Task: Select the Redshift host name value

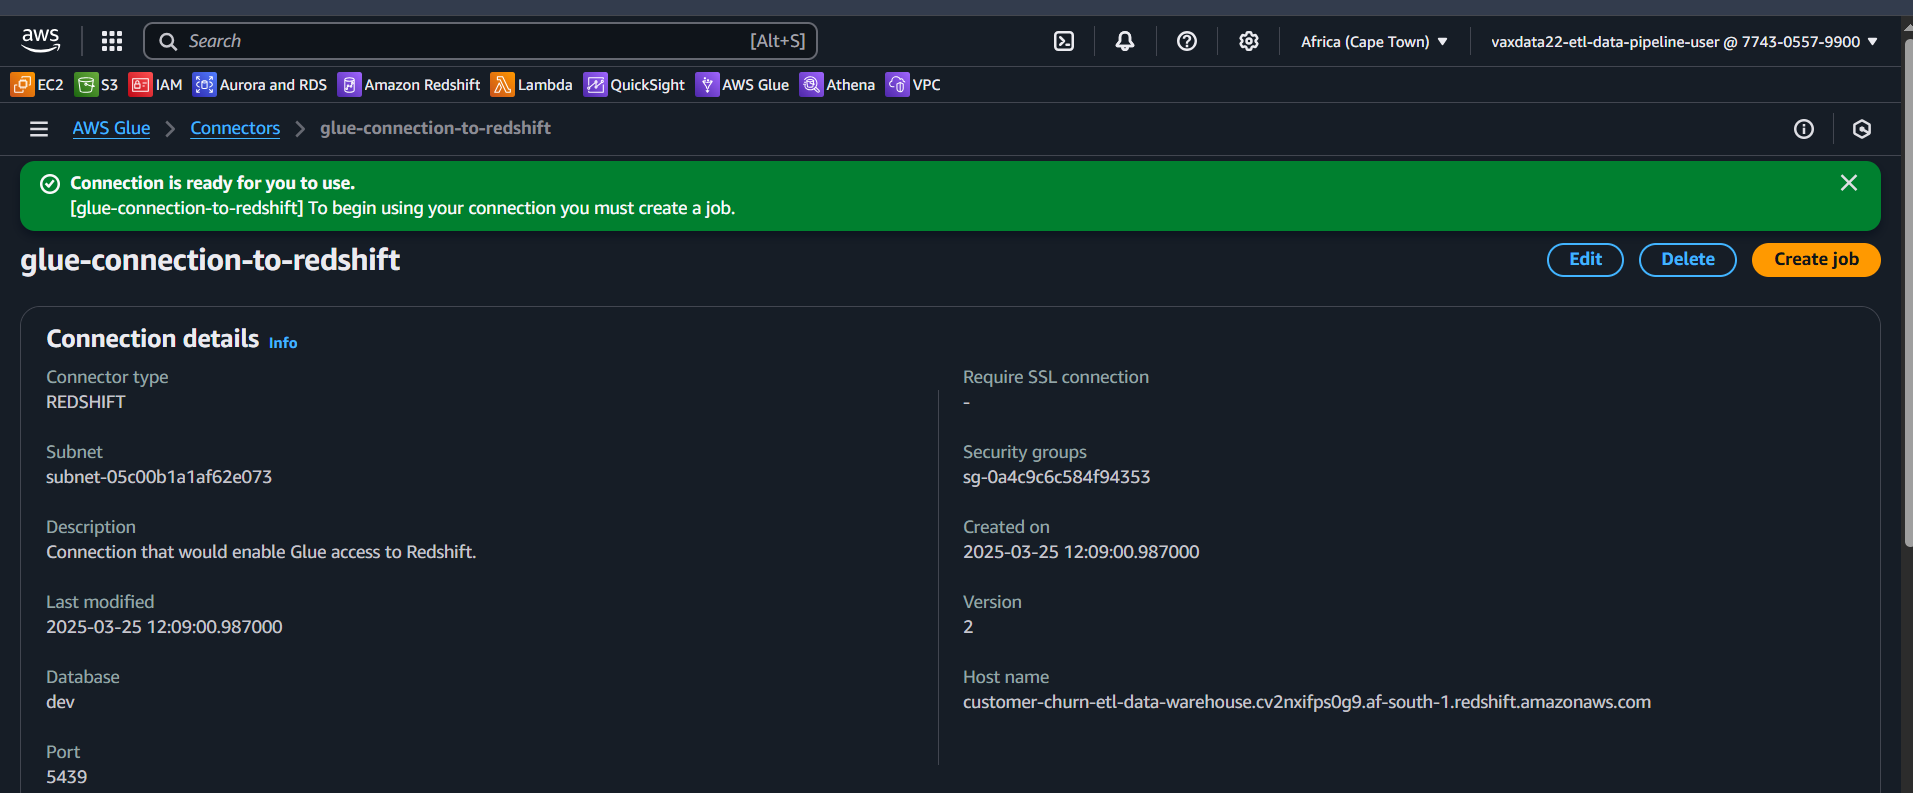Action: [x=1307, y=702]
